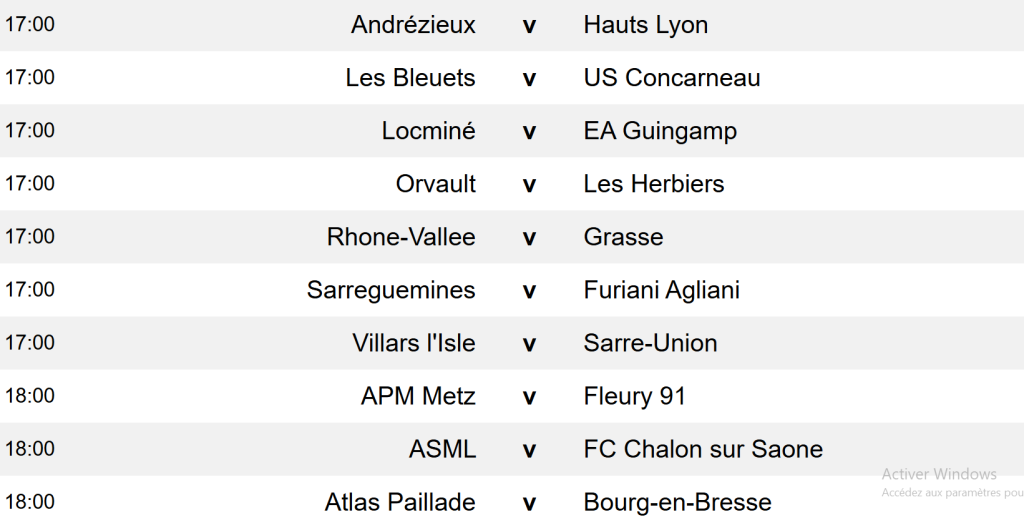Open Sarre-Union team link
Image resolution: width=1024 pixels, height=525 pixels.
(x=650, y=343)
